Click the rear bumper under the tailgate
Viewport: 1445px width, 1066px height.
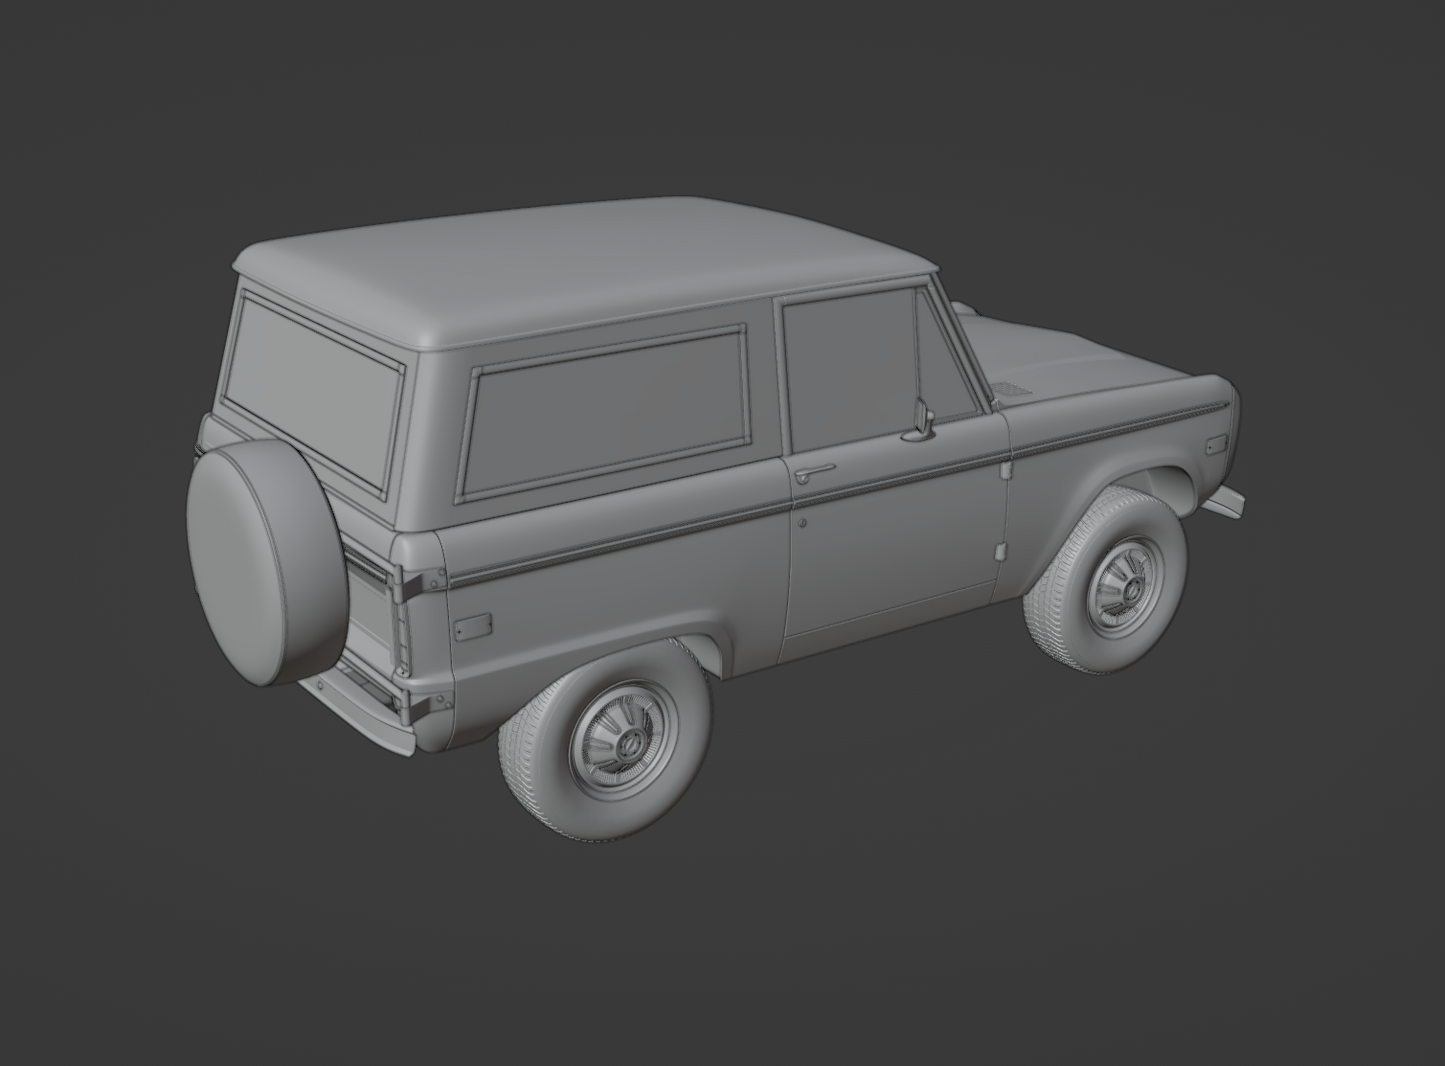[360, 717]
